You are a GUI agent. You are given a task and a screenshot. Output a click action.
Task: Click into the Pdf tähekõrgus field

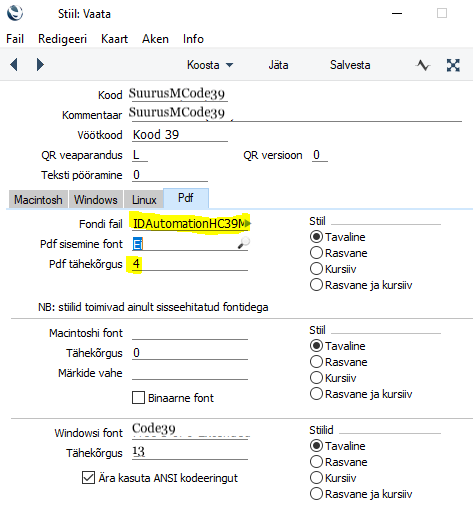pos(190,264)
